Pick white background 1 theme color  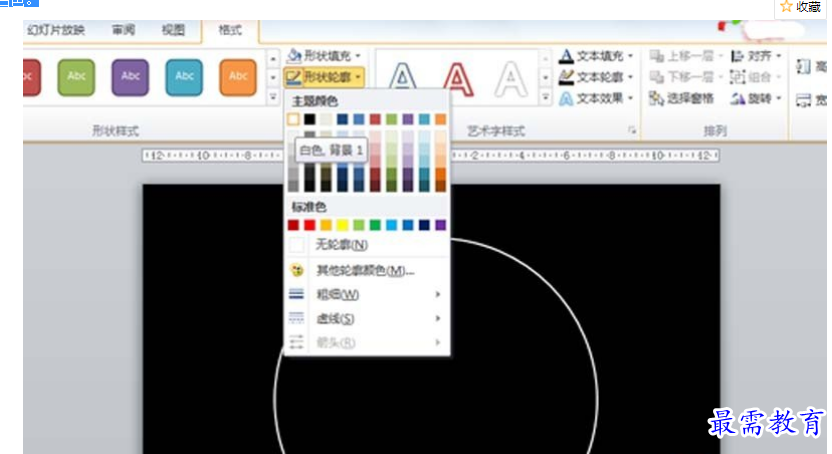293,119
